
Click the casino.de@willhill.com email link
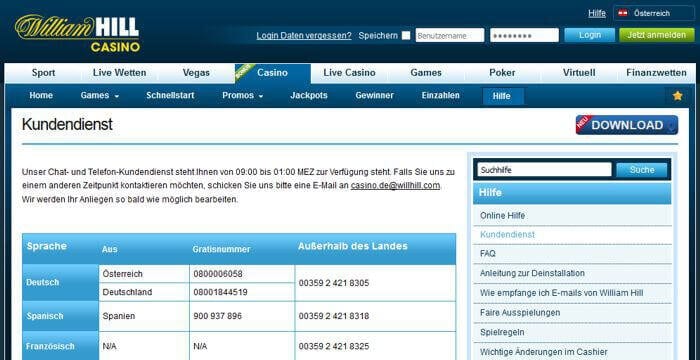coord(396,185)
